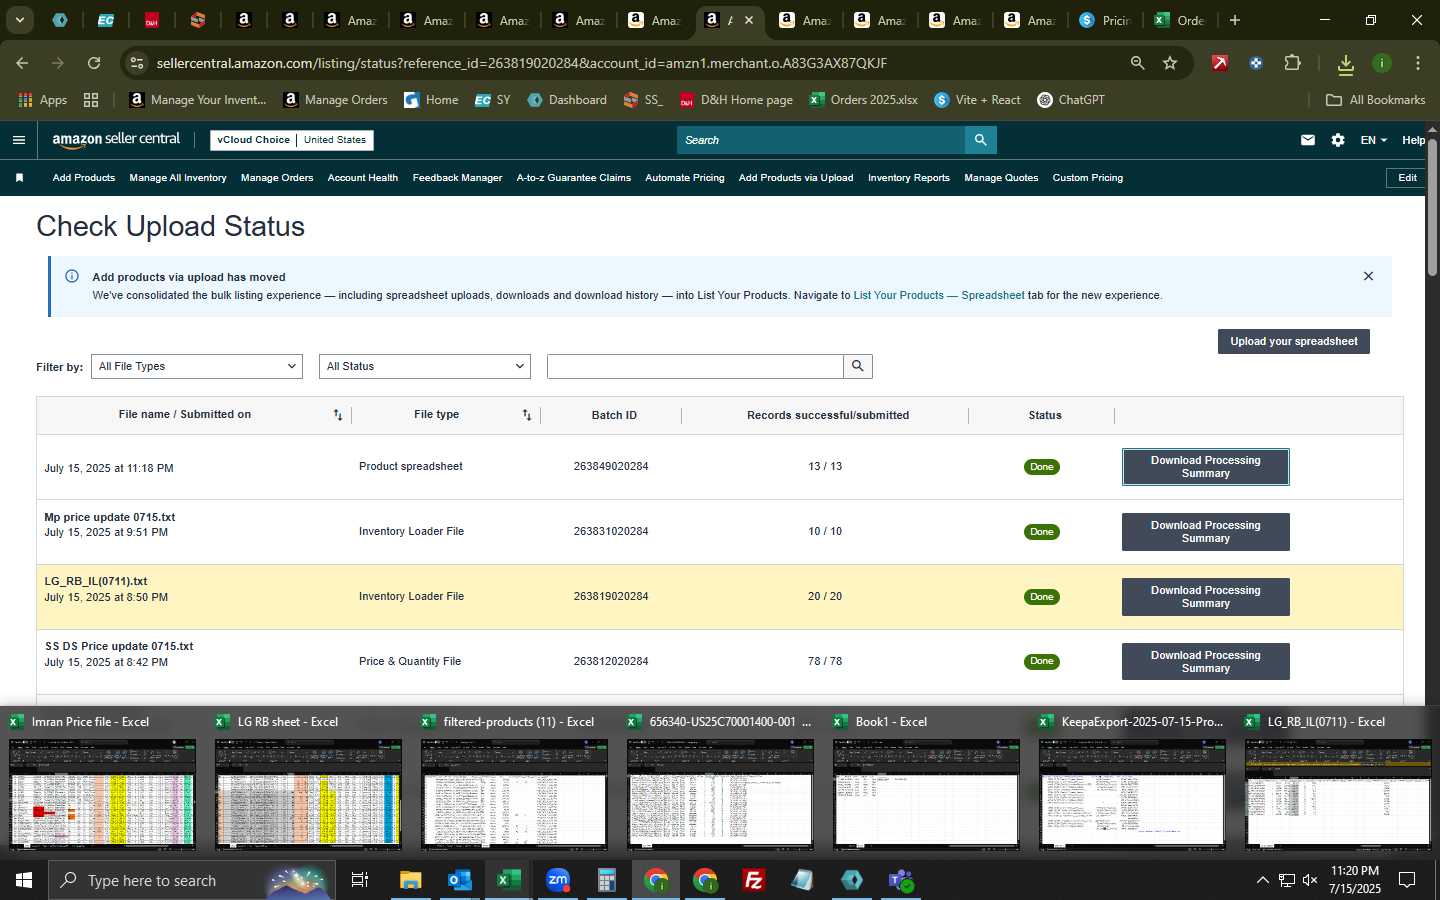
Task: Open Chrome's tab search dropdown arrow
Action: pos(19,20)
